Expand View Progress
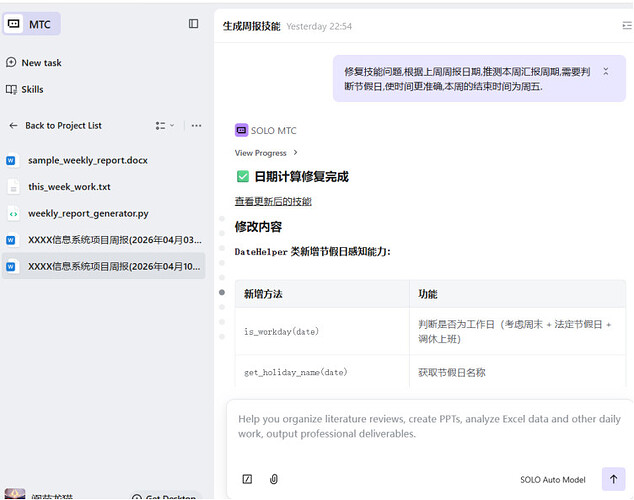Viewport: 634px width, 500px height. tap(266, 153)
